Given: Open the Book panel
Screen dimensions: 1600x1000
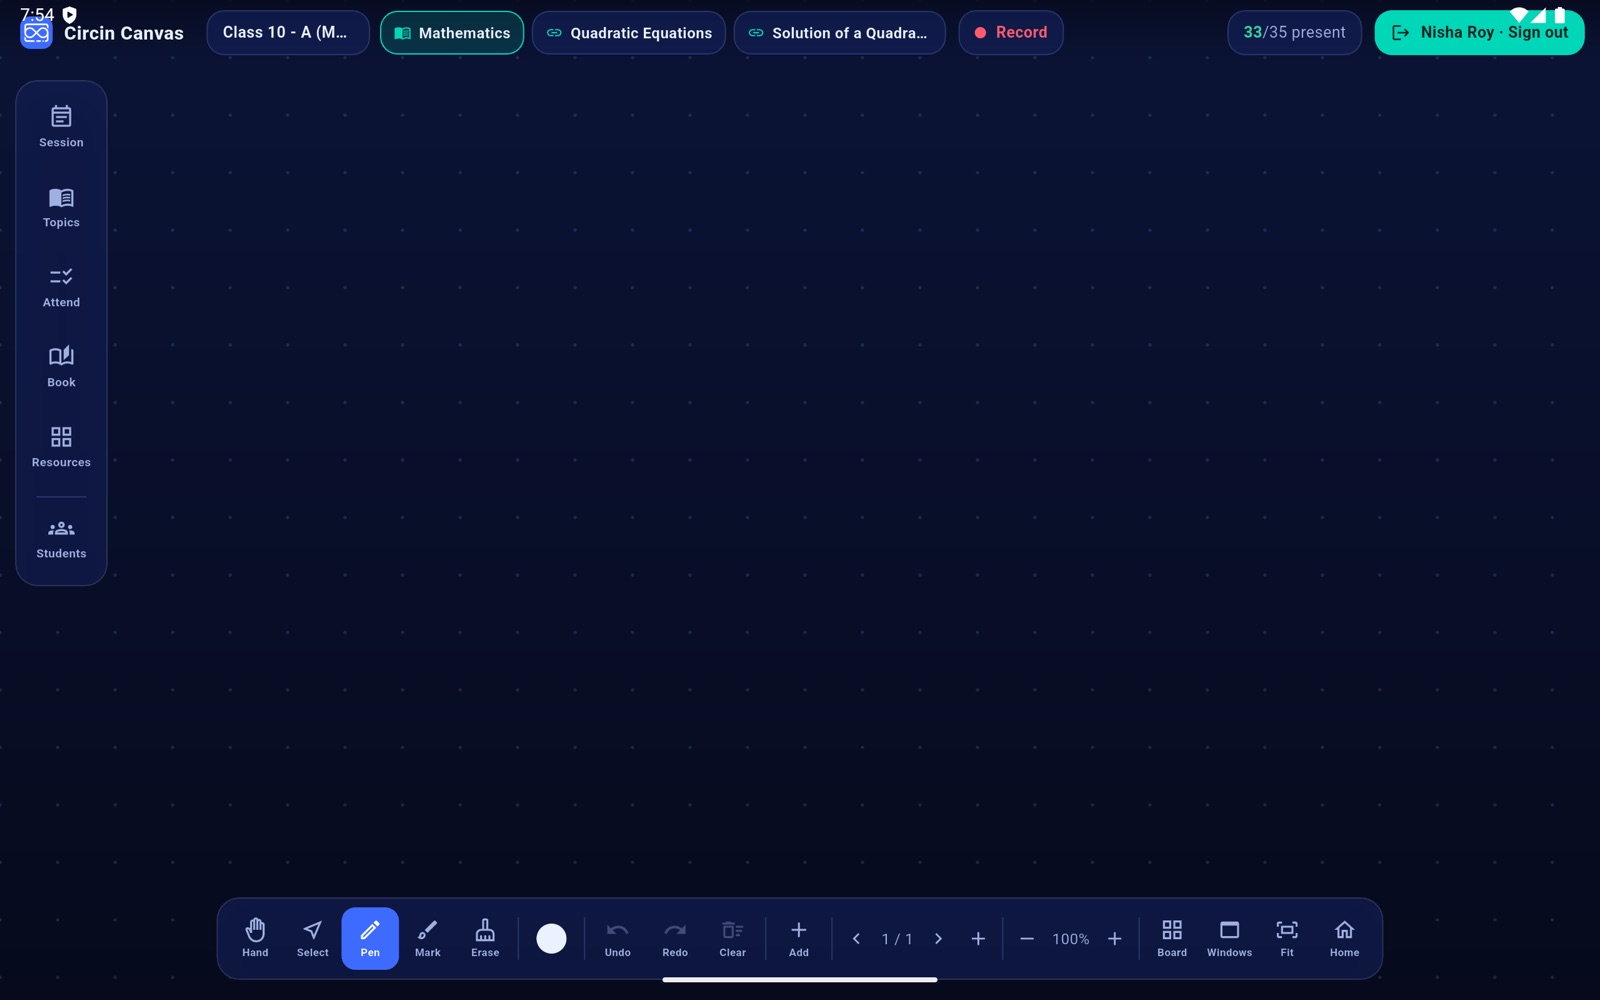Looking at the screenshot, I should tap(61, 367).
